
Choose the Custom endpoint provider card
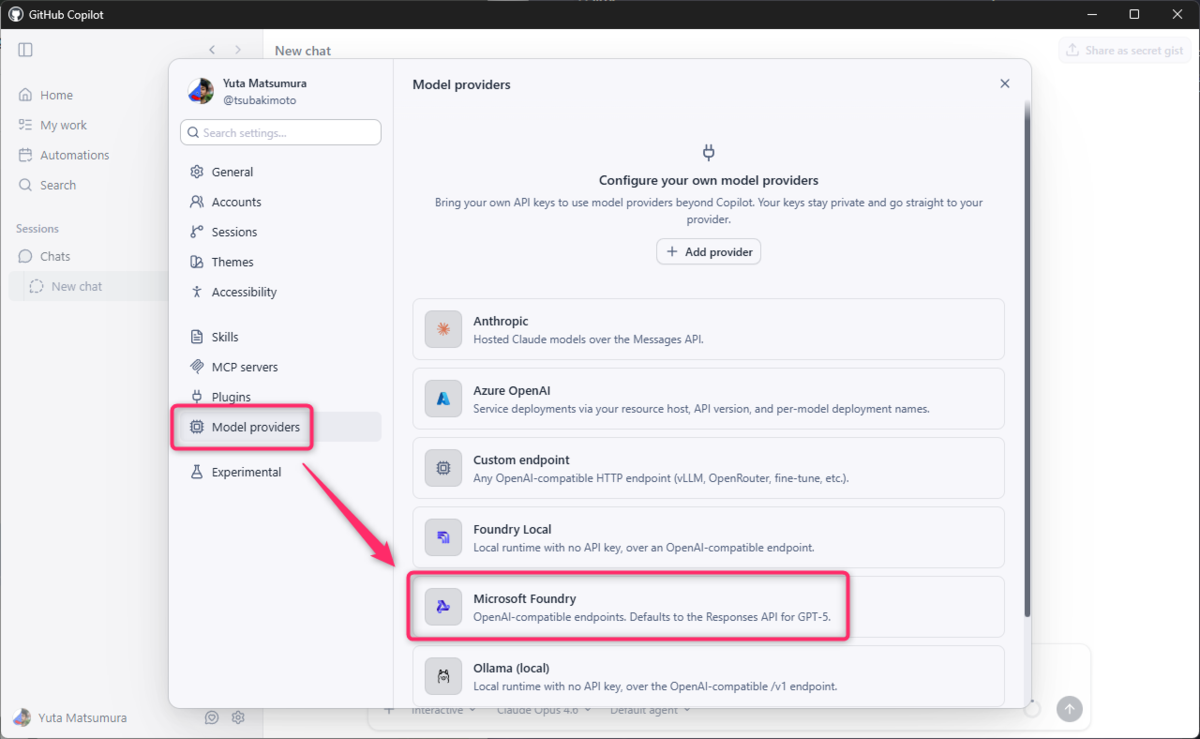pyautogui.click(x=708, y=468)
